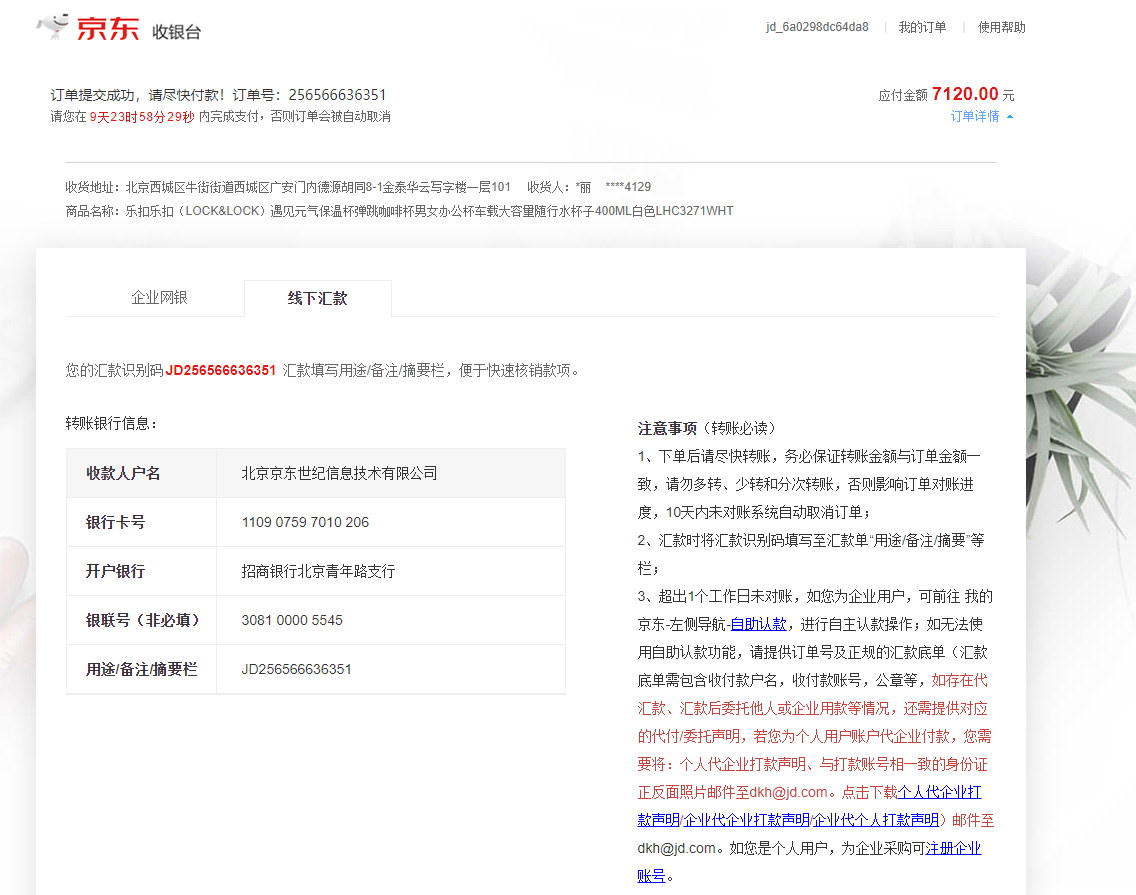Download 企业代个人打款声明 form

[875, 820]
